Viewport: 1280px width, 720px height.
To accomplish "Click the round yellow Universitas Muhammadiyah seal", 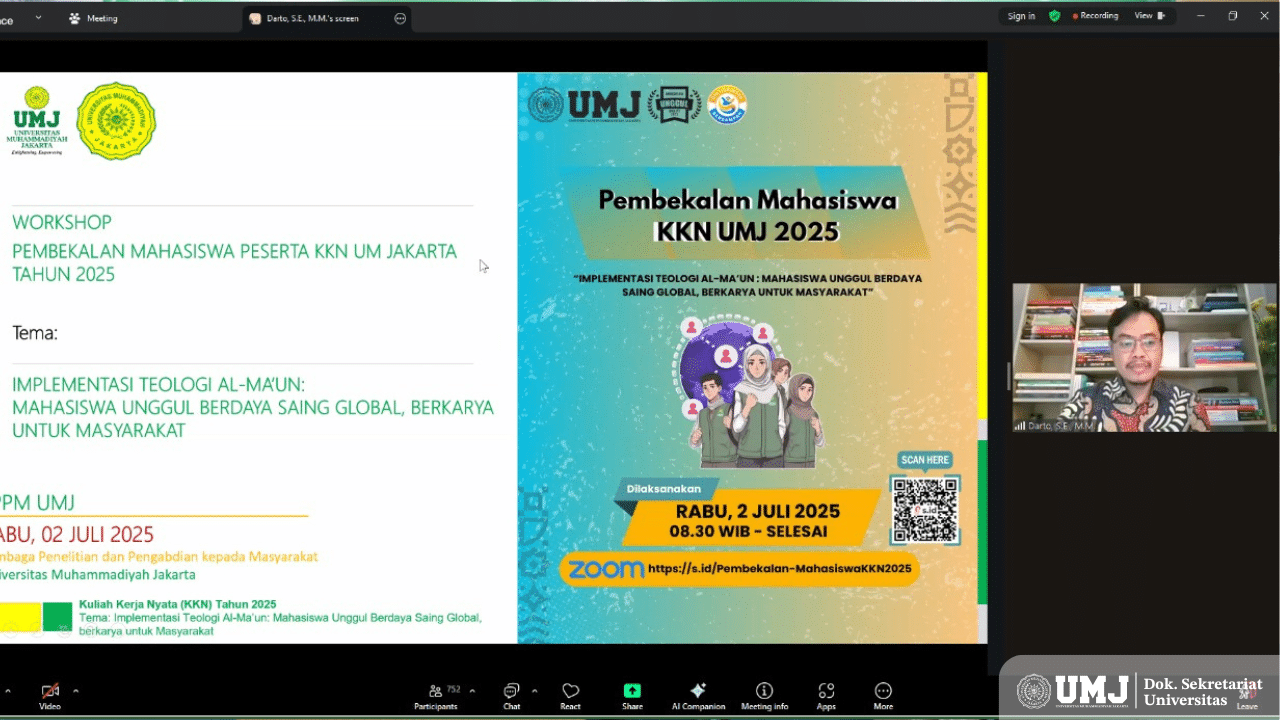I will coord(116,121).
